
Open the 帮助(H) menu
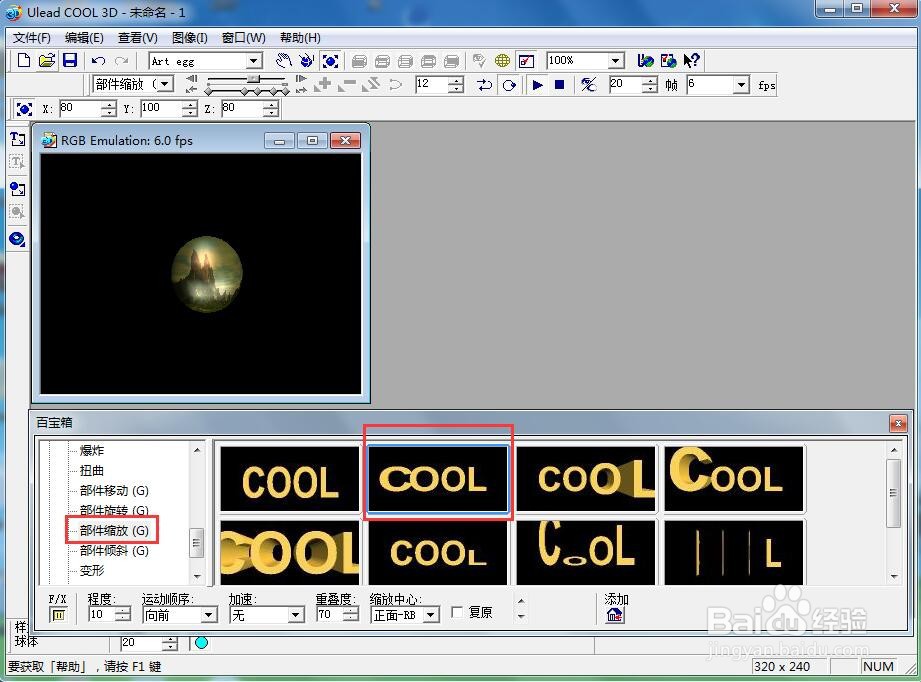tap(300, 38)
